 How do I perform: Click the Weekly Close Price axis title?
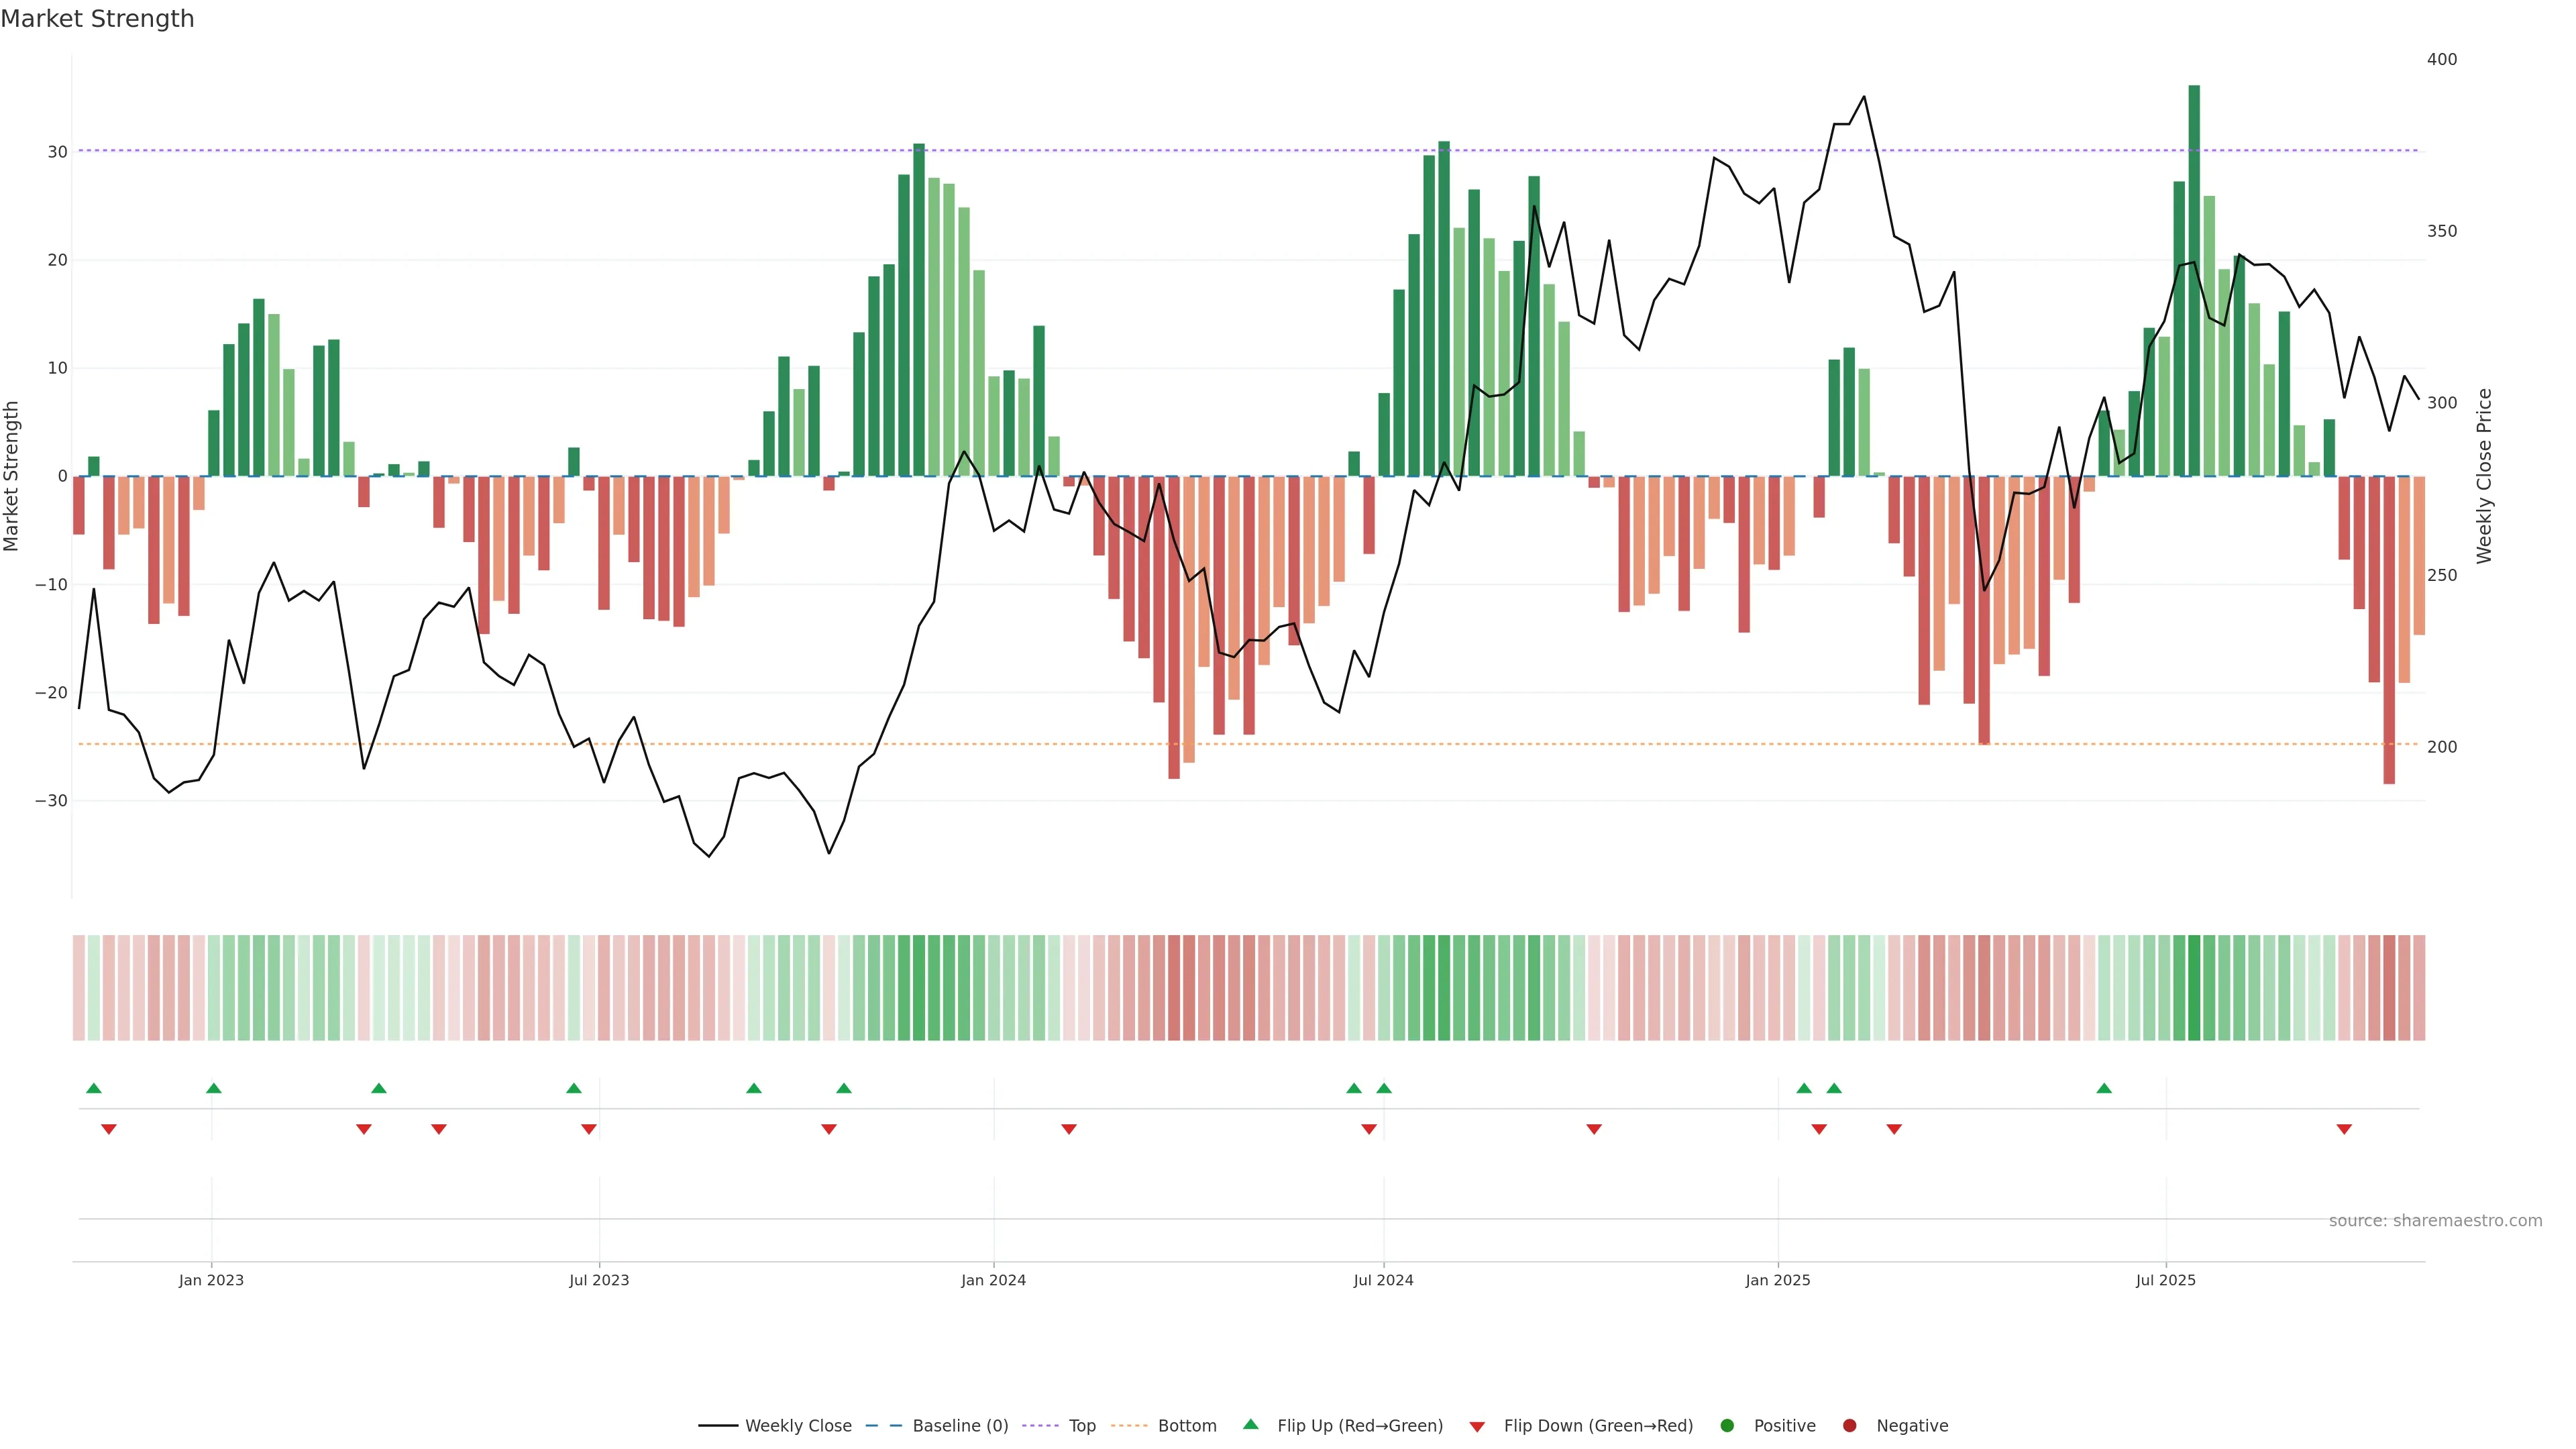click(x=2484, y=476)
